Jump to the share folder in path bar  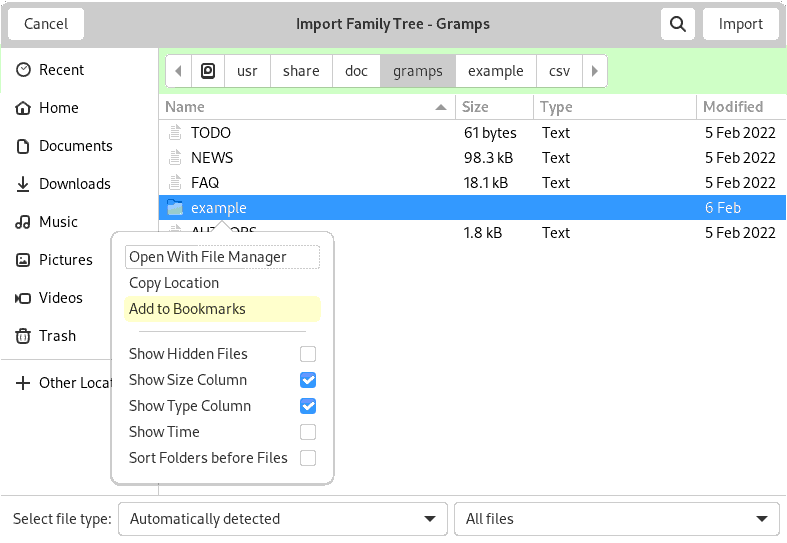[301, 71]
